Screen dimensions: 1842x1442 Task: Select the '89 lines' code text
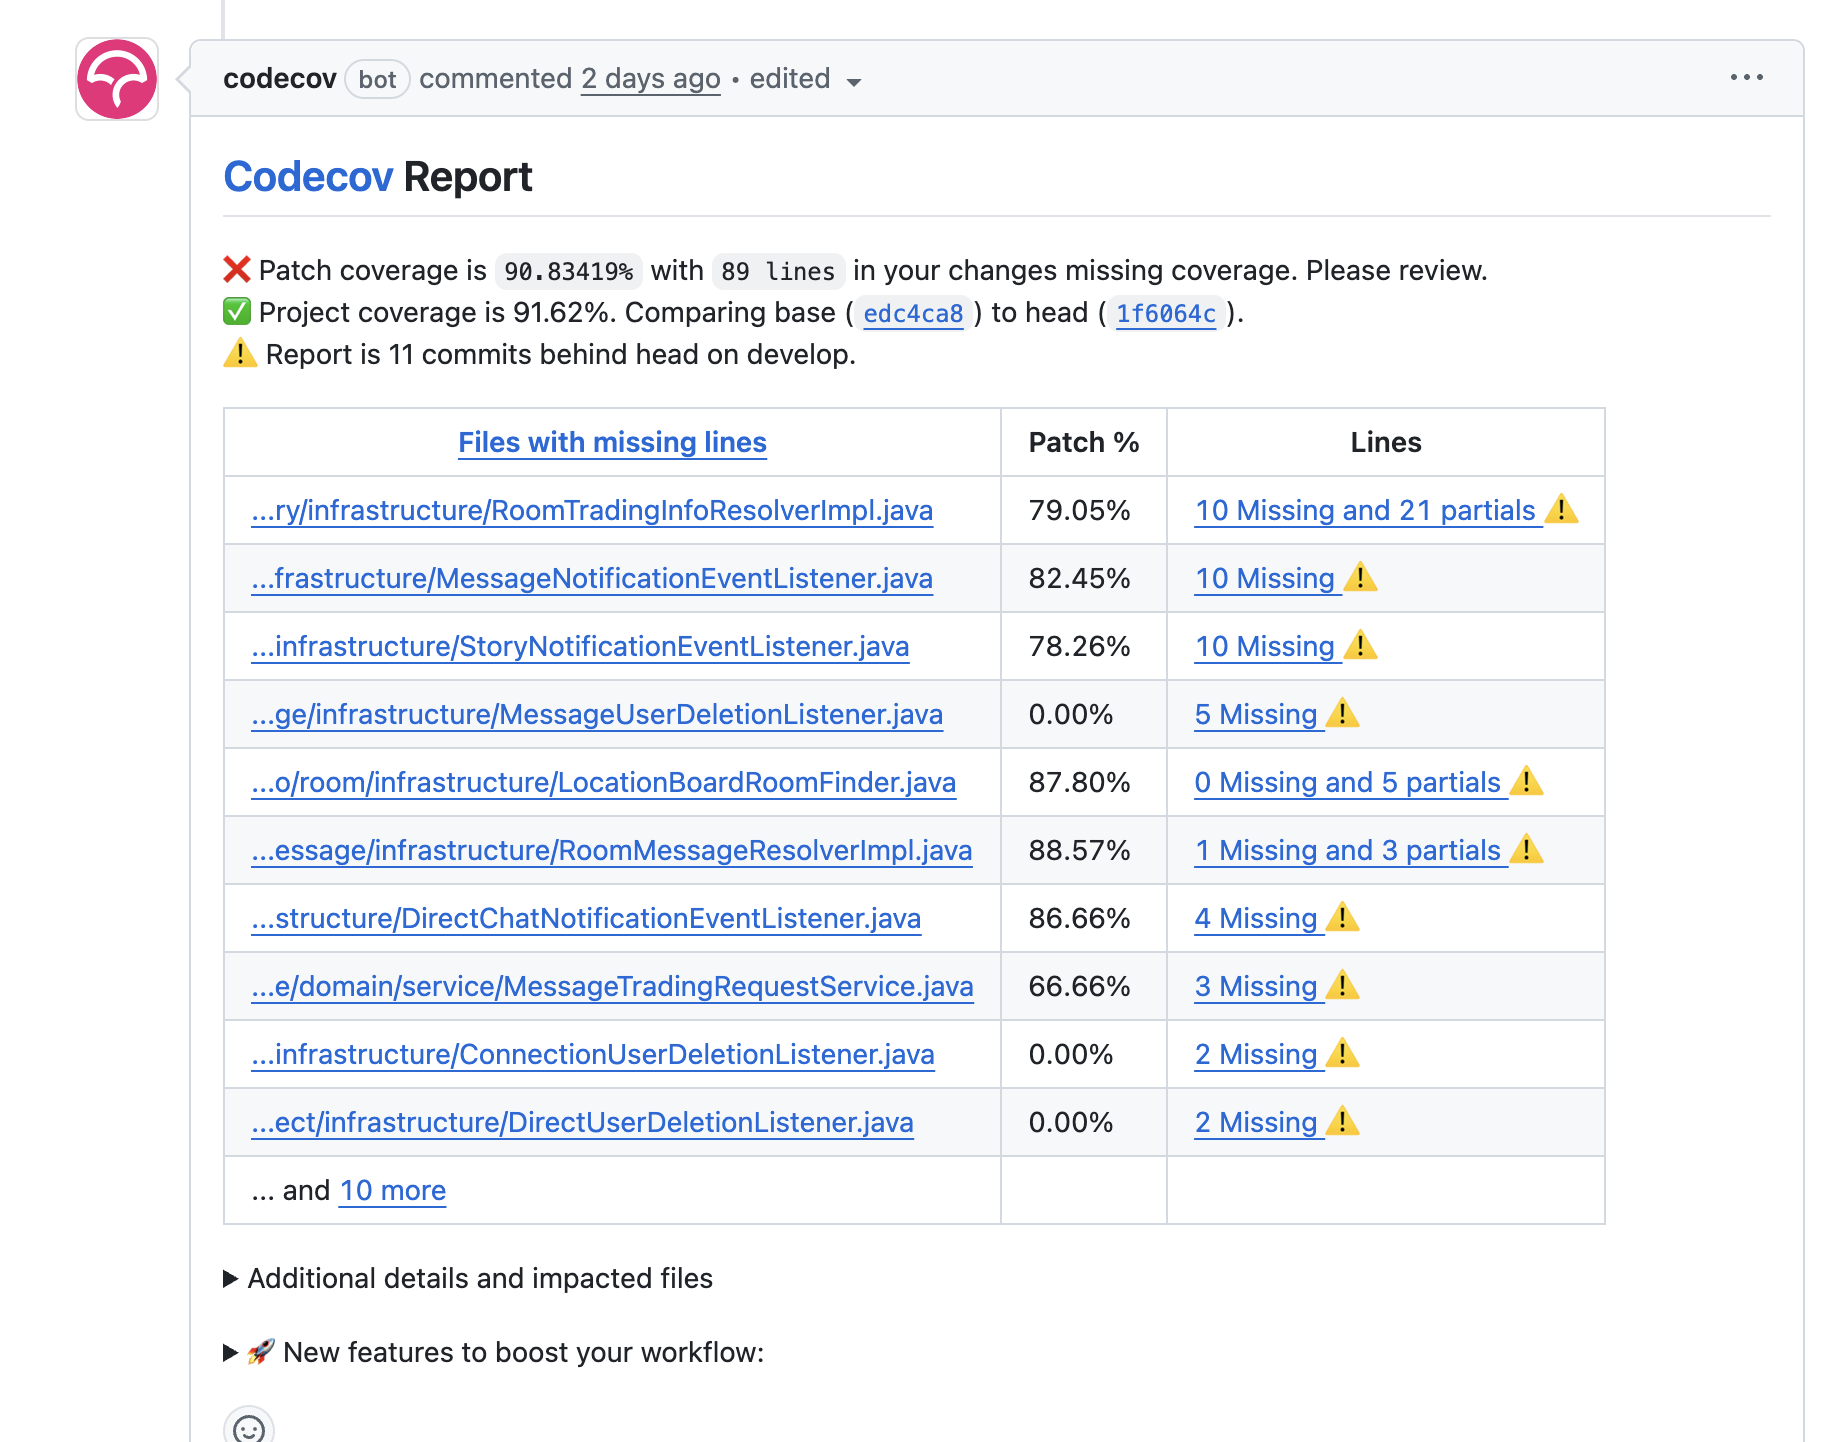[778, 271]
